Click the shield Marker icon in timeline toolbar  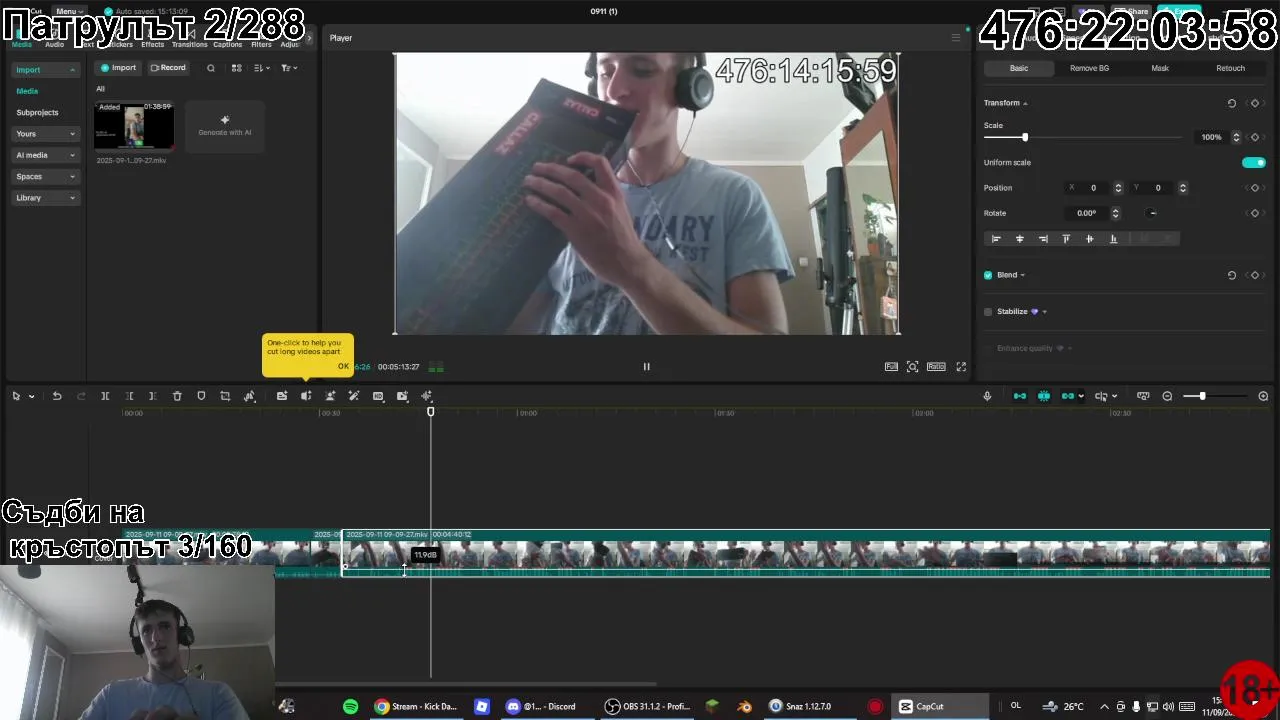tap(201, 396)
